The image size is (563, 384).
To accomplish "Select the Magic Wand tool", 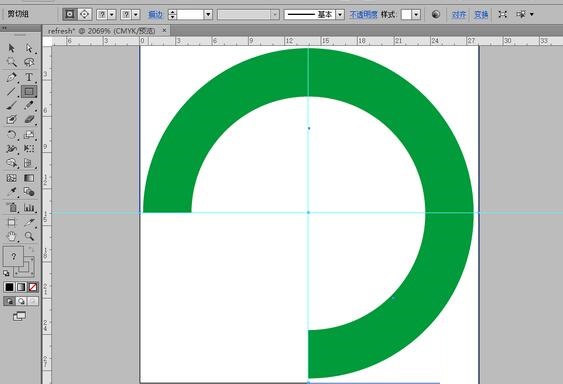I will point(11,63).
